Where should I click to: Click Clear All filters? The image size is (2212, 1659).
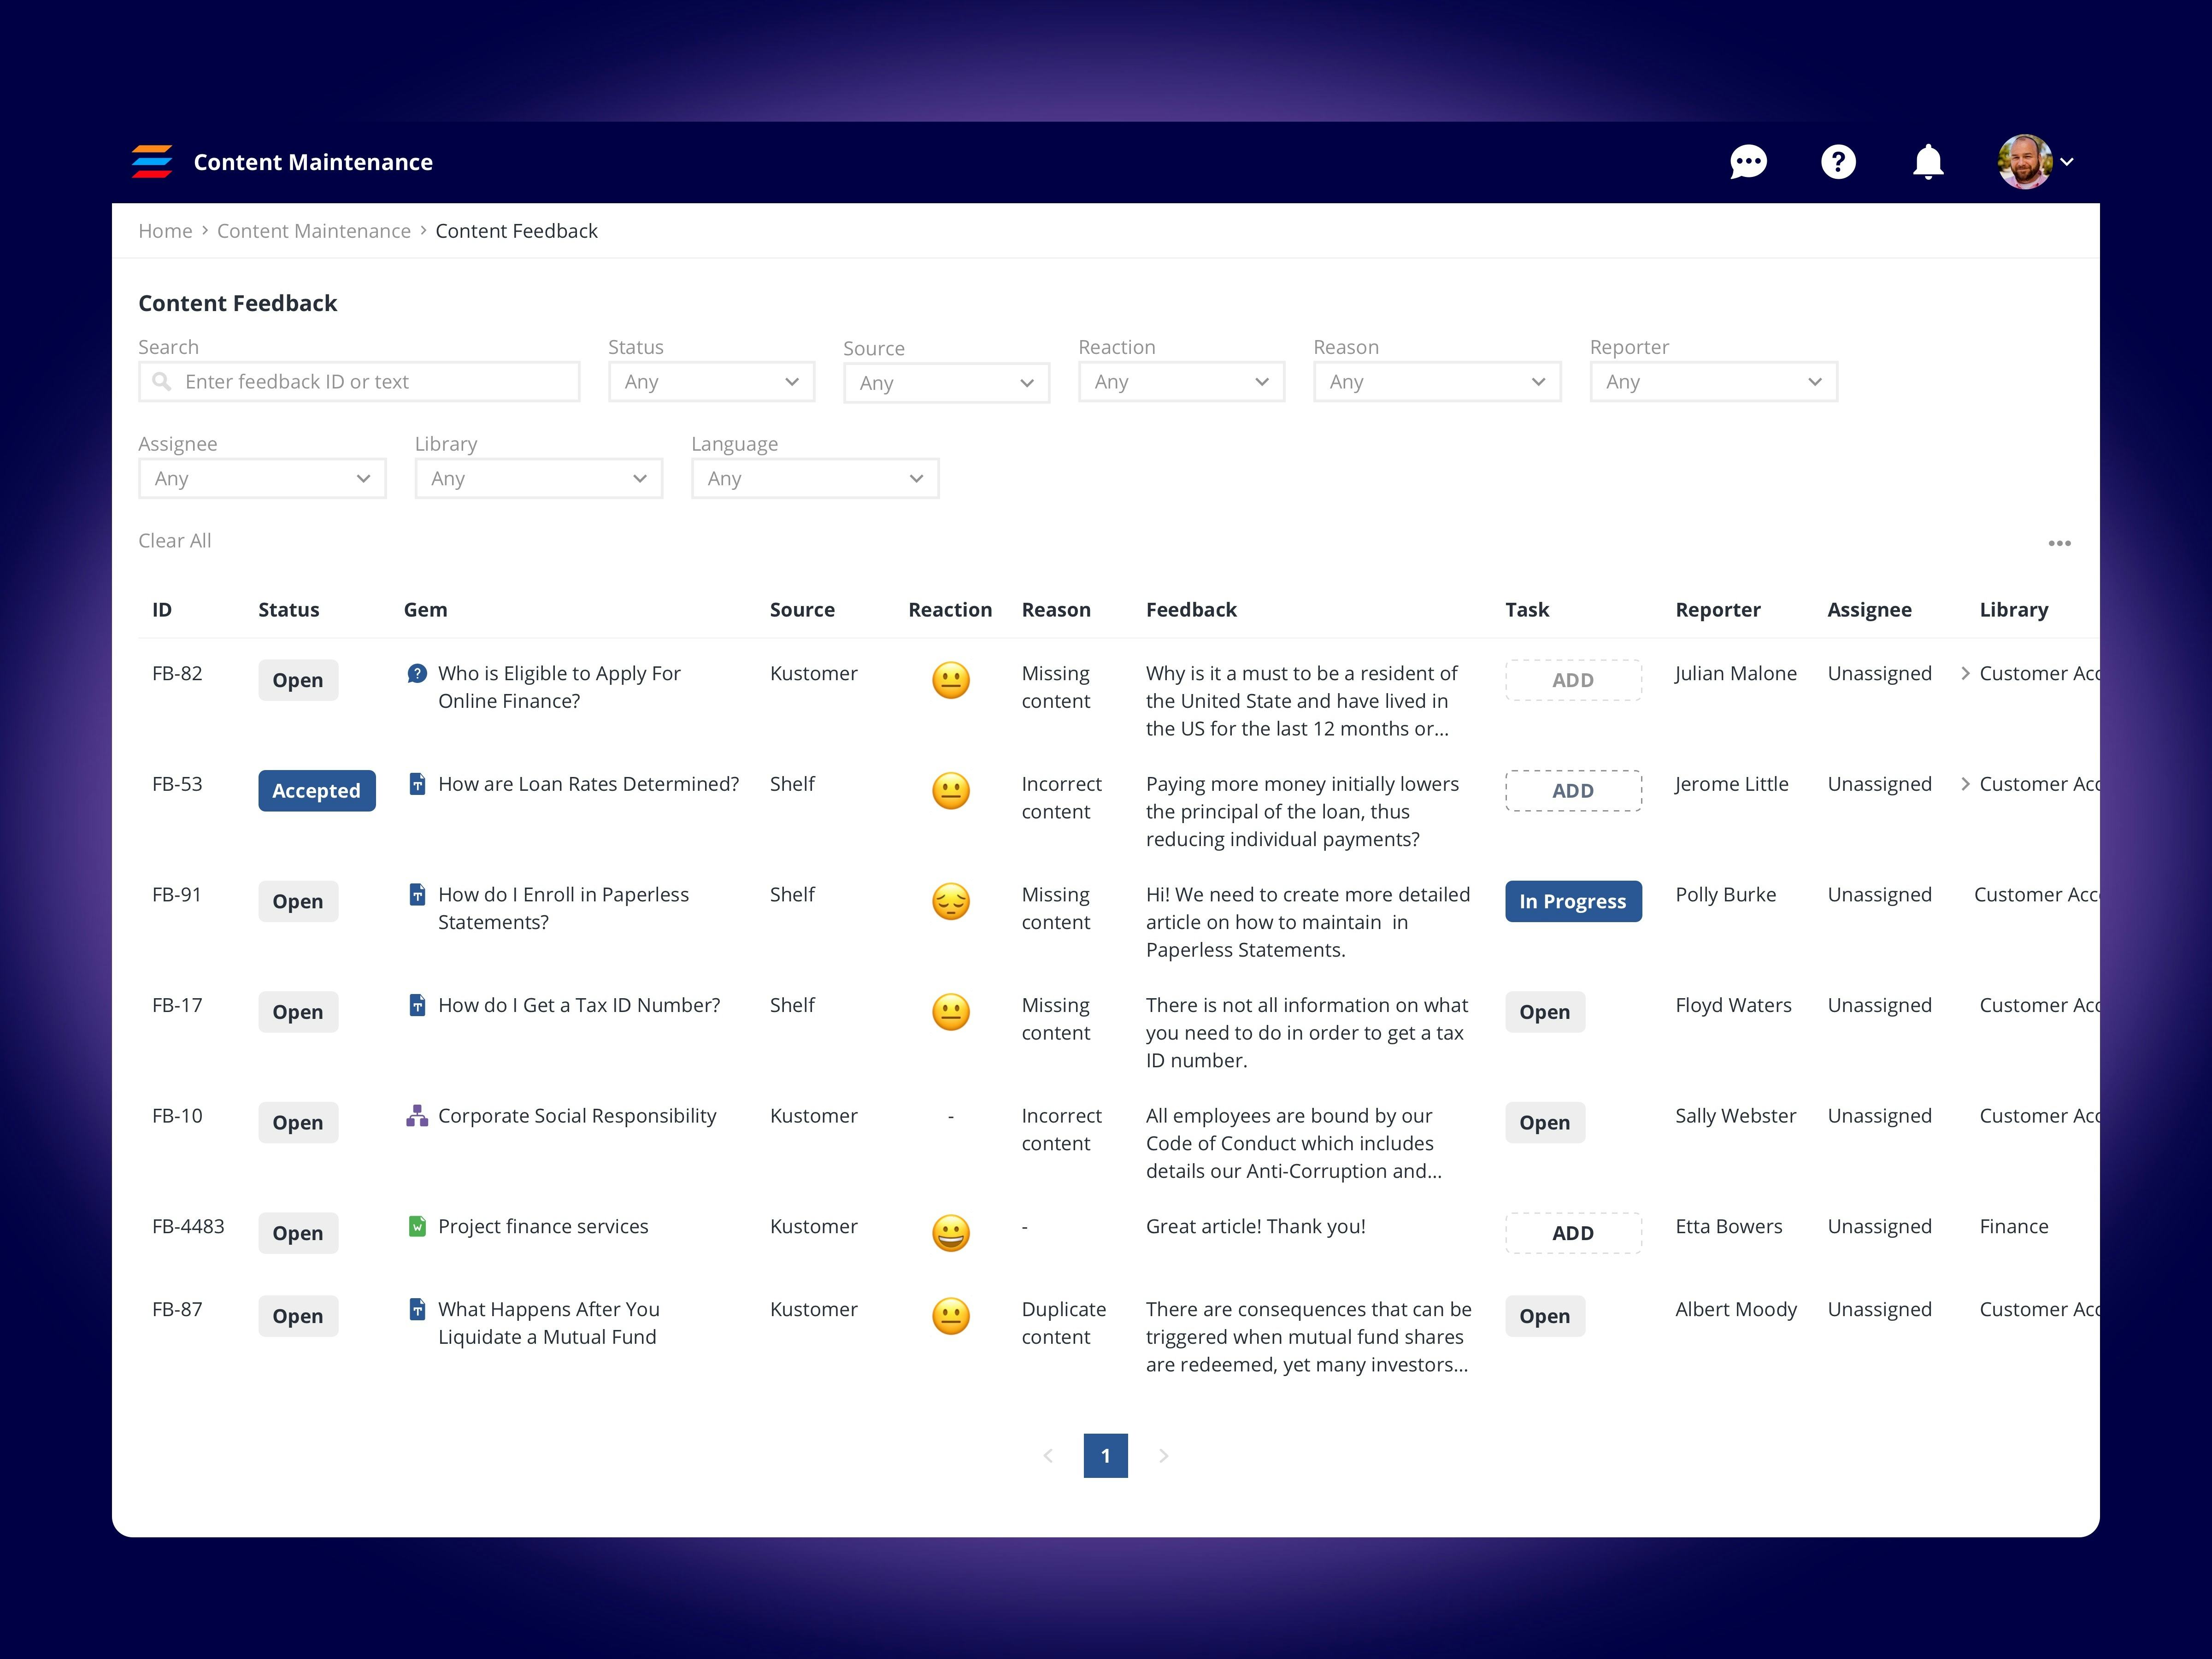coord(174,541)
